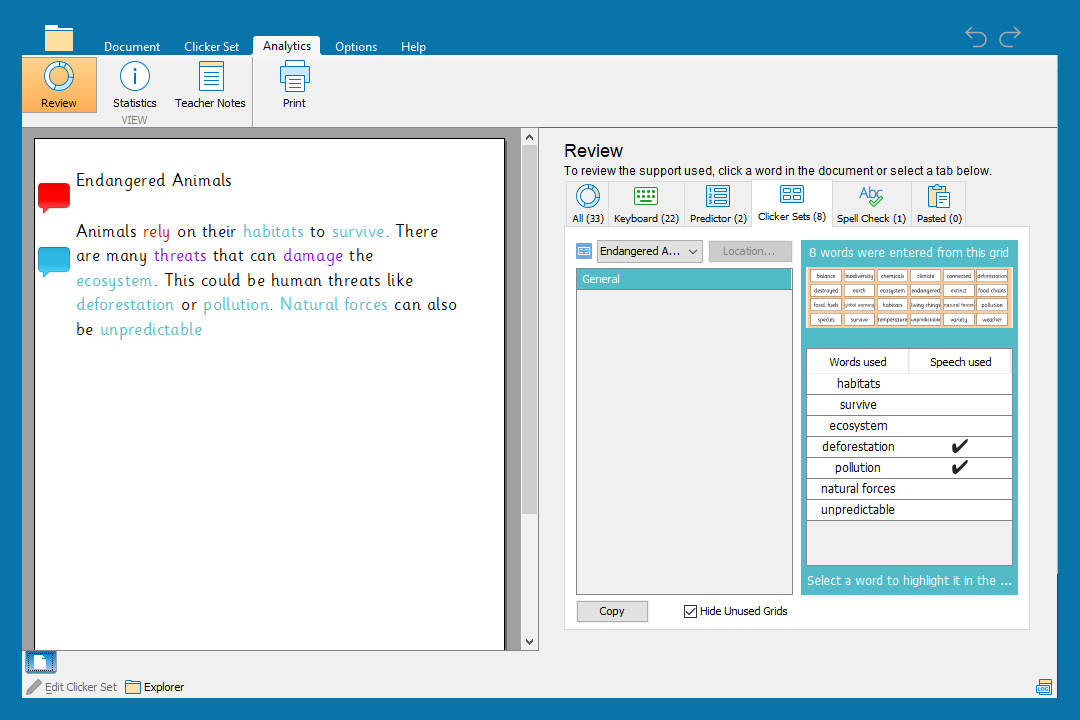This screenshot has width=1080, height=720.
Task: Click the Review icon in the ribbon
Action: (59, 85)
